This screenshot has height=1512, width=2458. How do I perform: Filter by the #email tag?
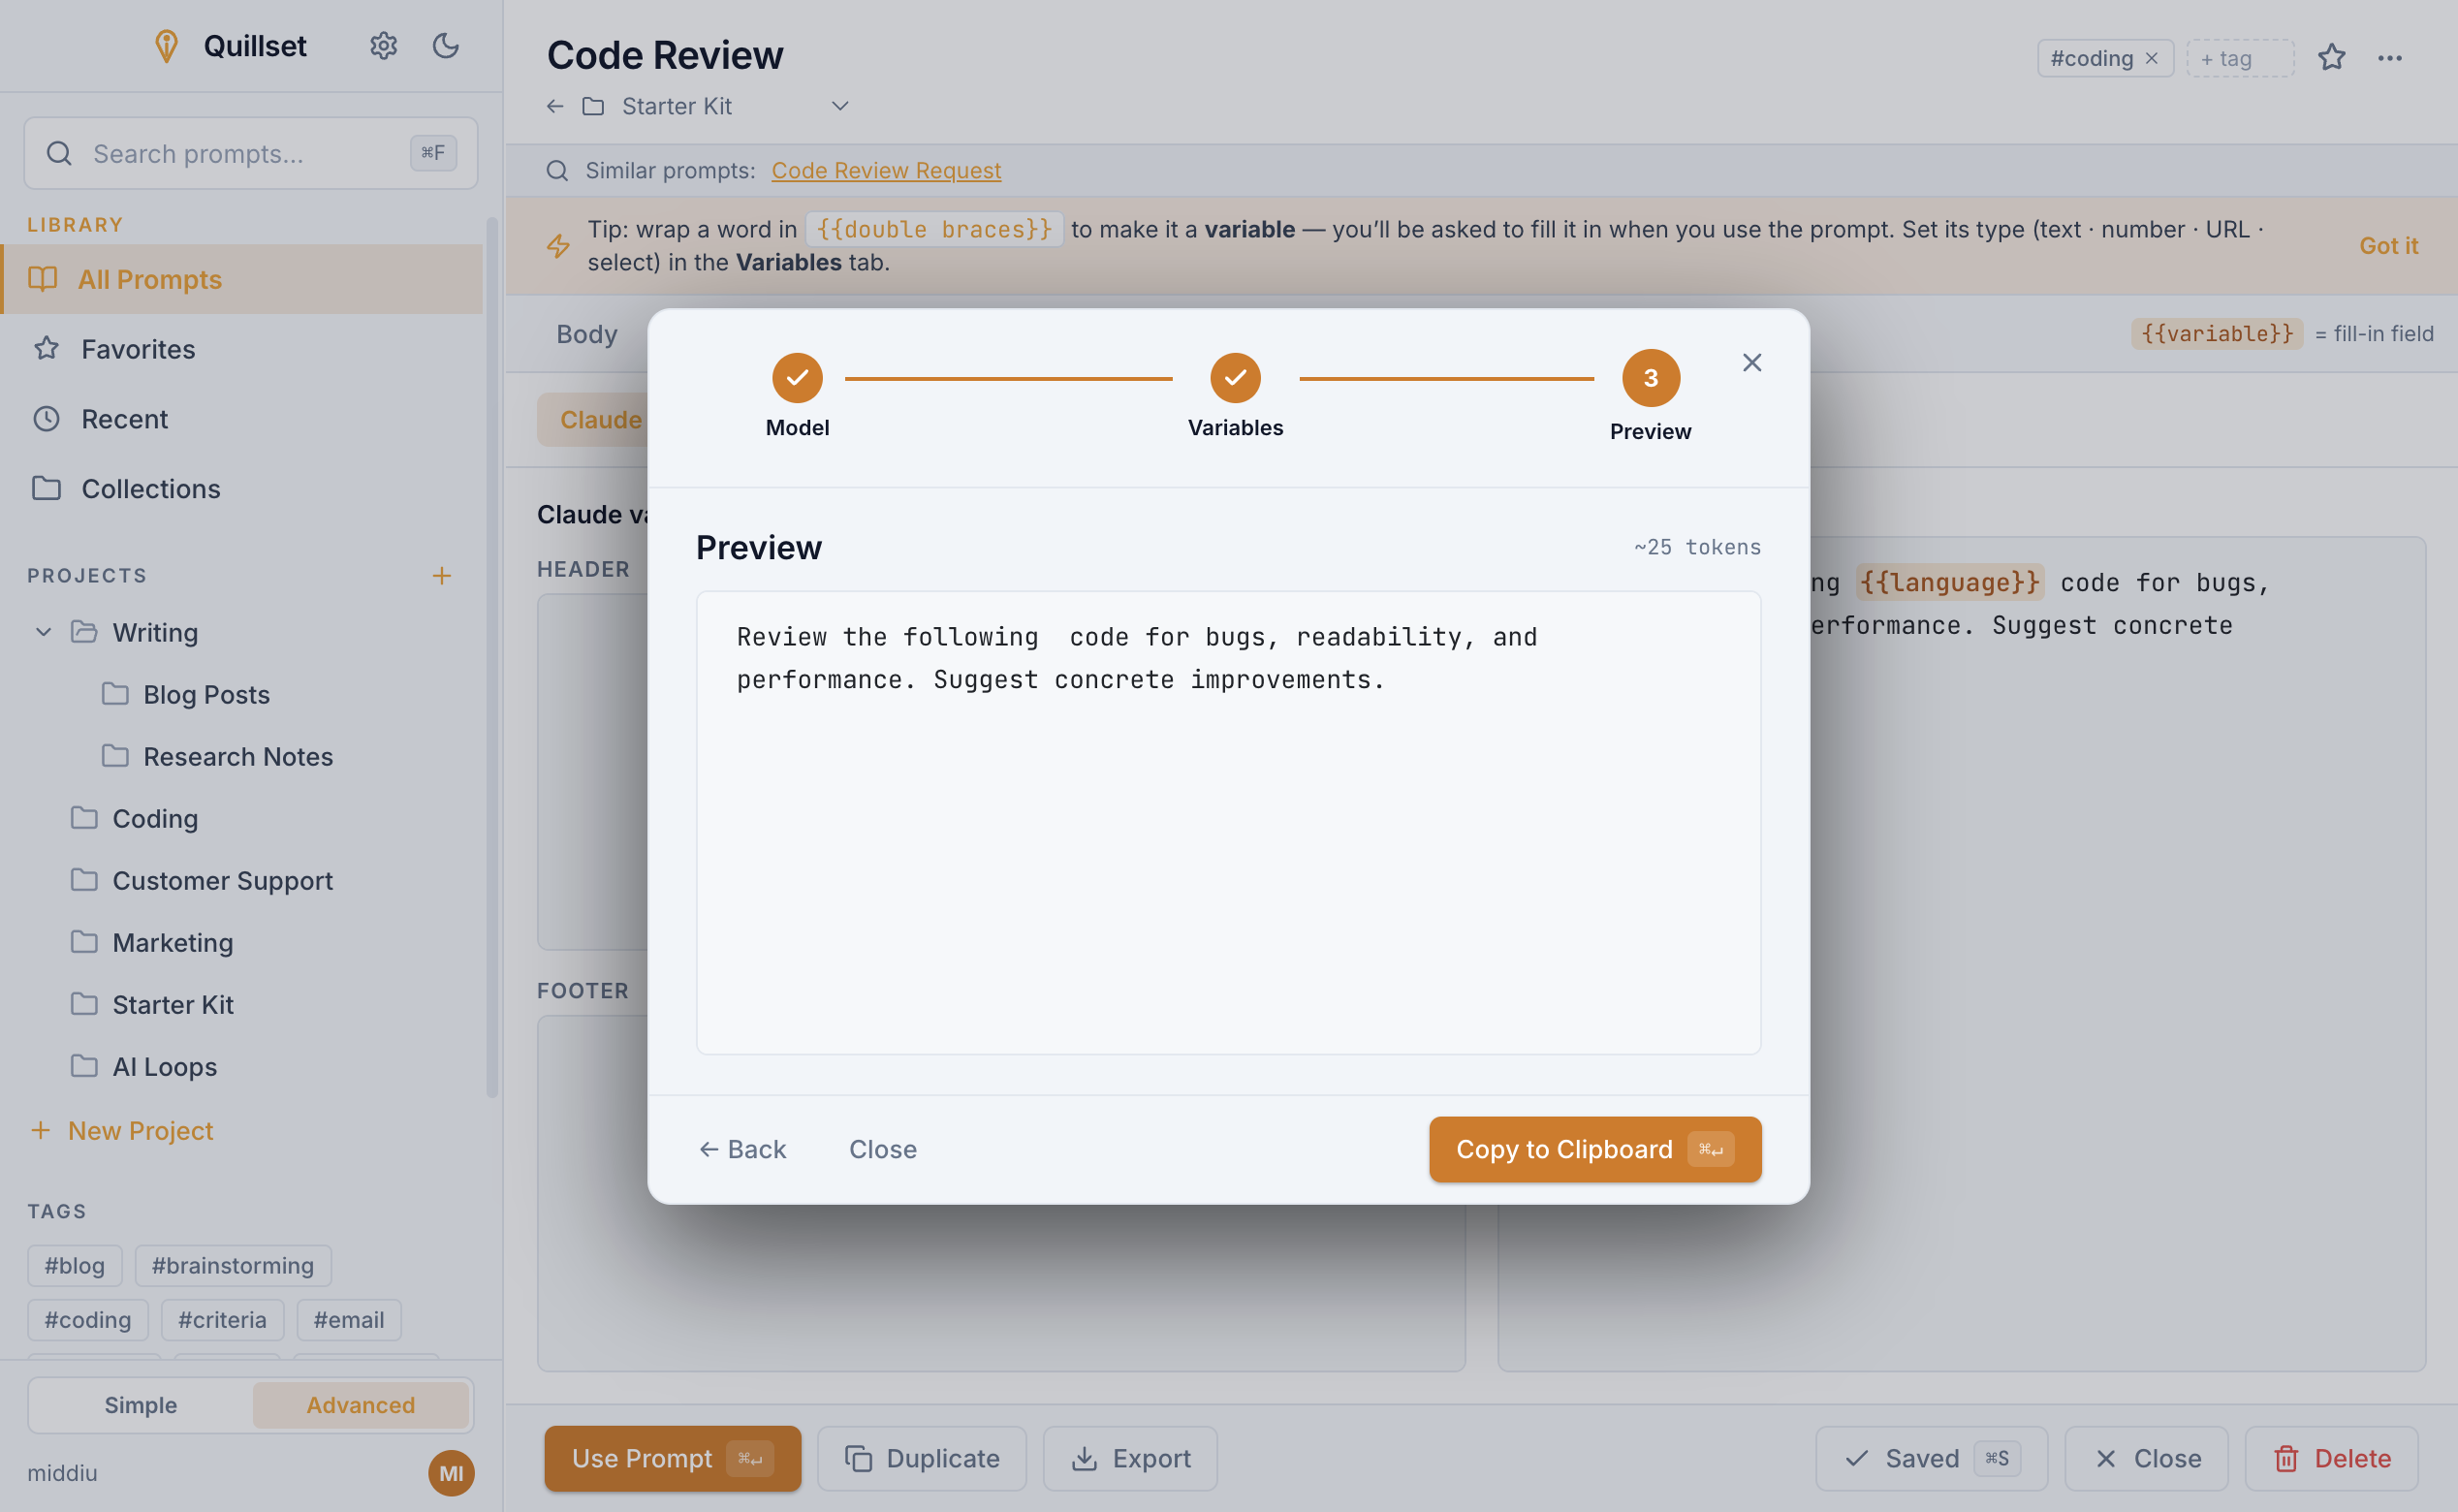(349, 1319)
